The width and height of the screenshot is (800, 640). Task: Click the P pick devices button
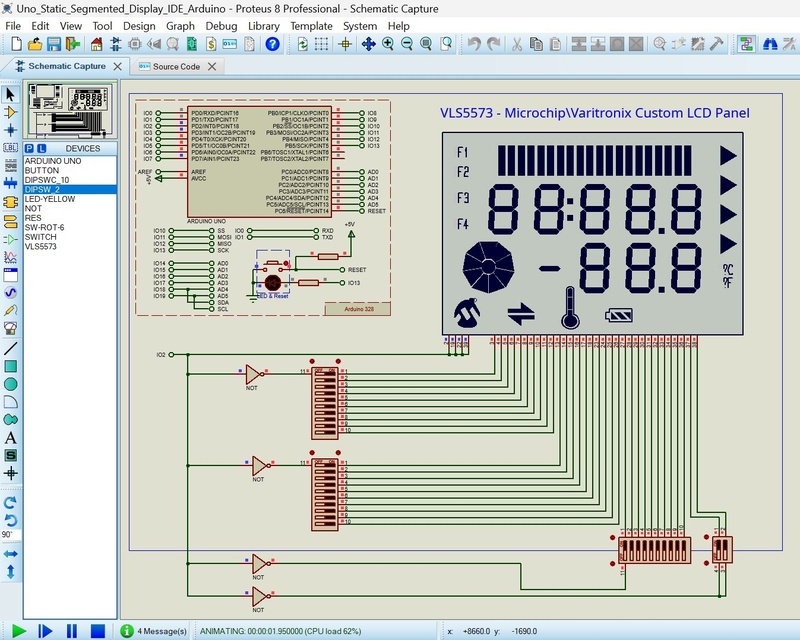click(29, 148)
